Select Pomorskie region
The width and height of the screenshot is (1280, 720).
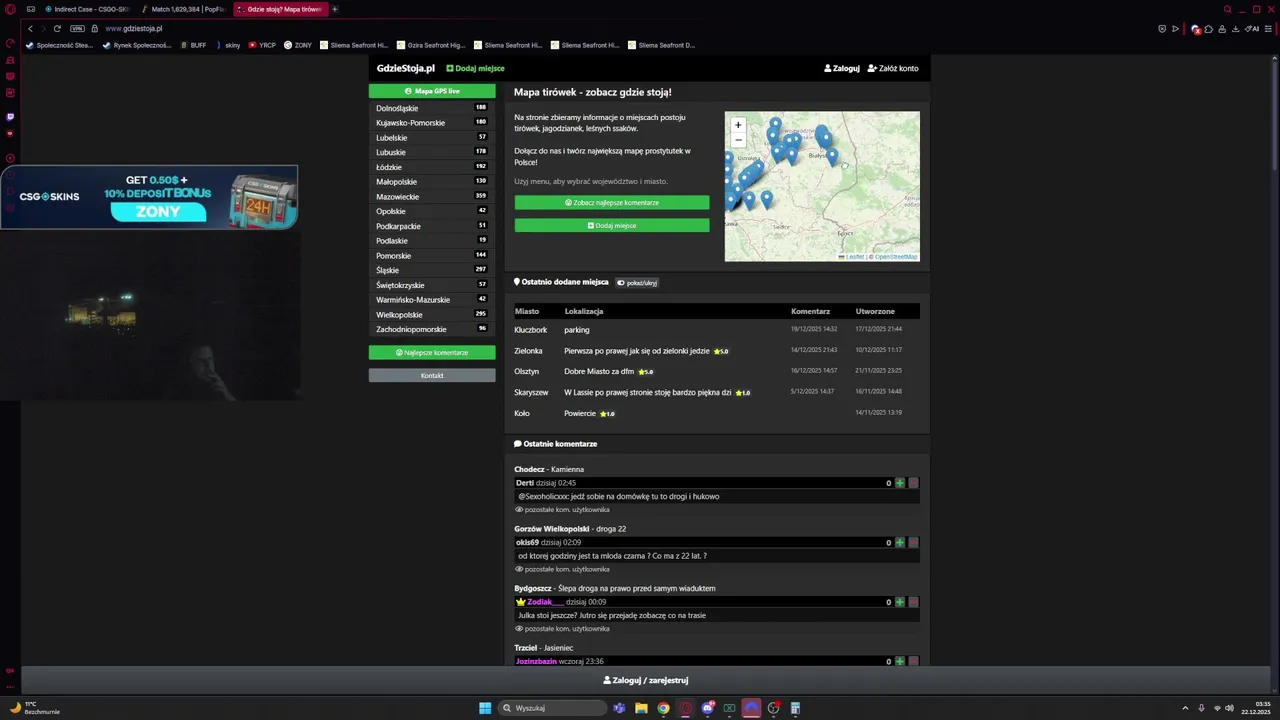432,256
